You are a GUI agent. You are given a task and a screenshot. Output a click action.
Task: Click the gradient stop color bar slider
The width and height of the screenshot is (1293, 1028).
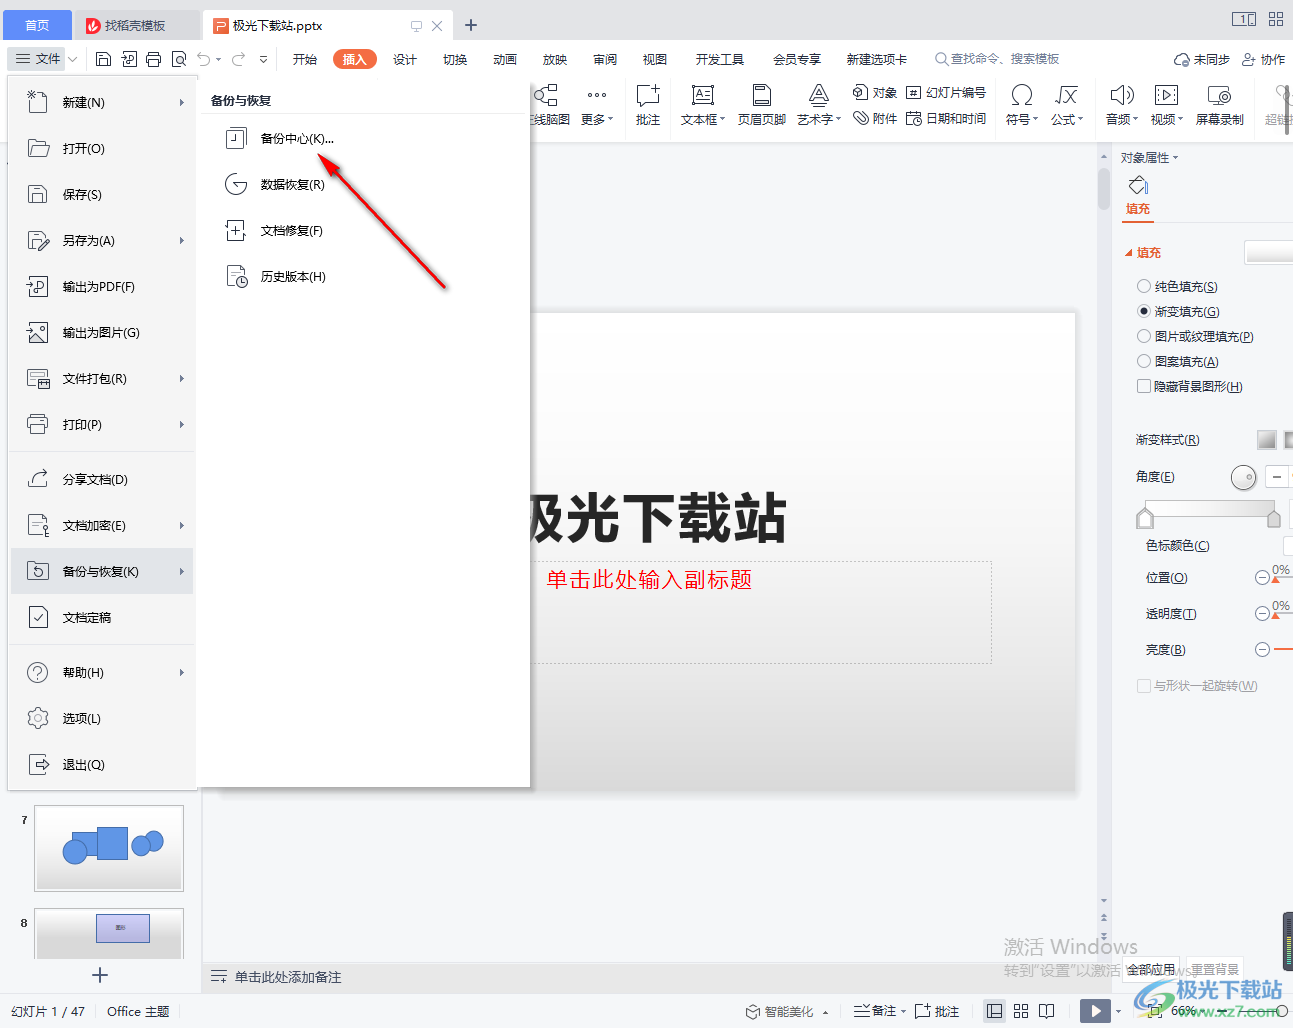(x=1209, y=510)
